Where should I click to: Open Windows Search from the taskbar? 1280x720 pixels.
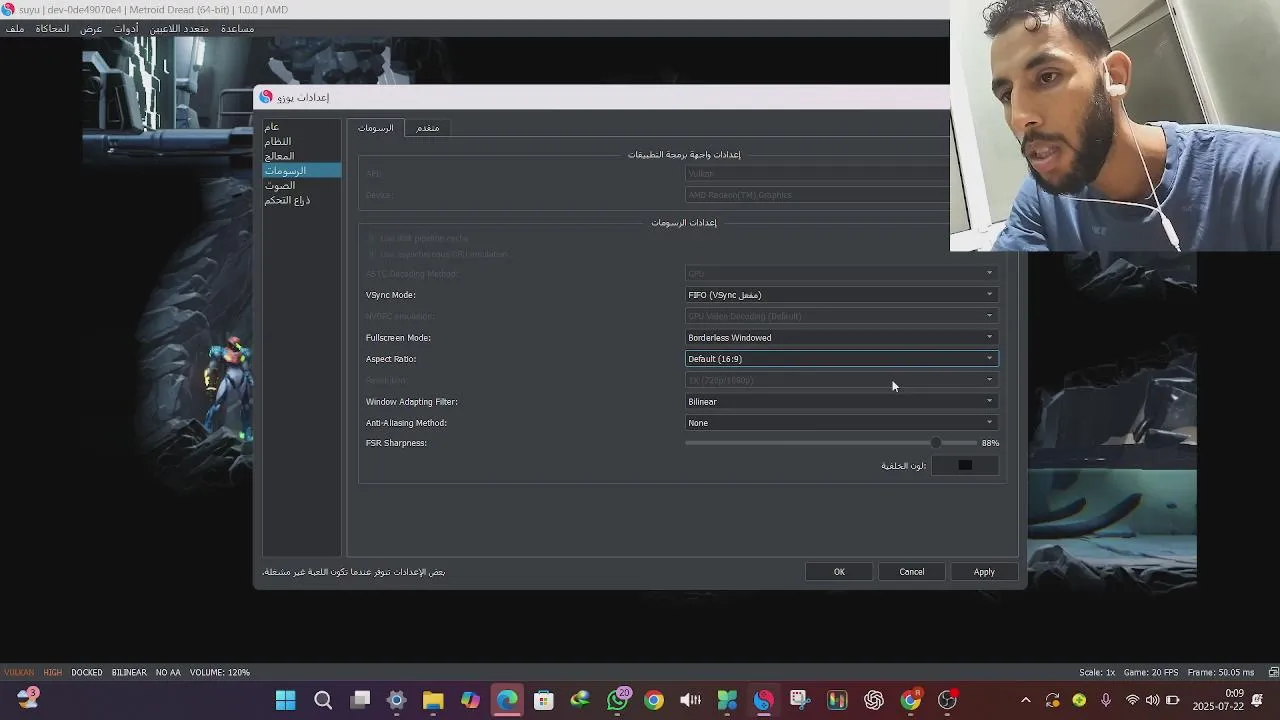click(323, 700)
